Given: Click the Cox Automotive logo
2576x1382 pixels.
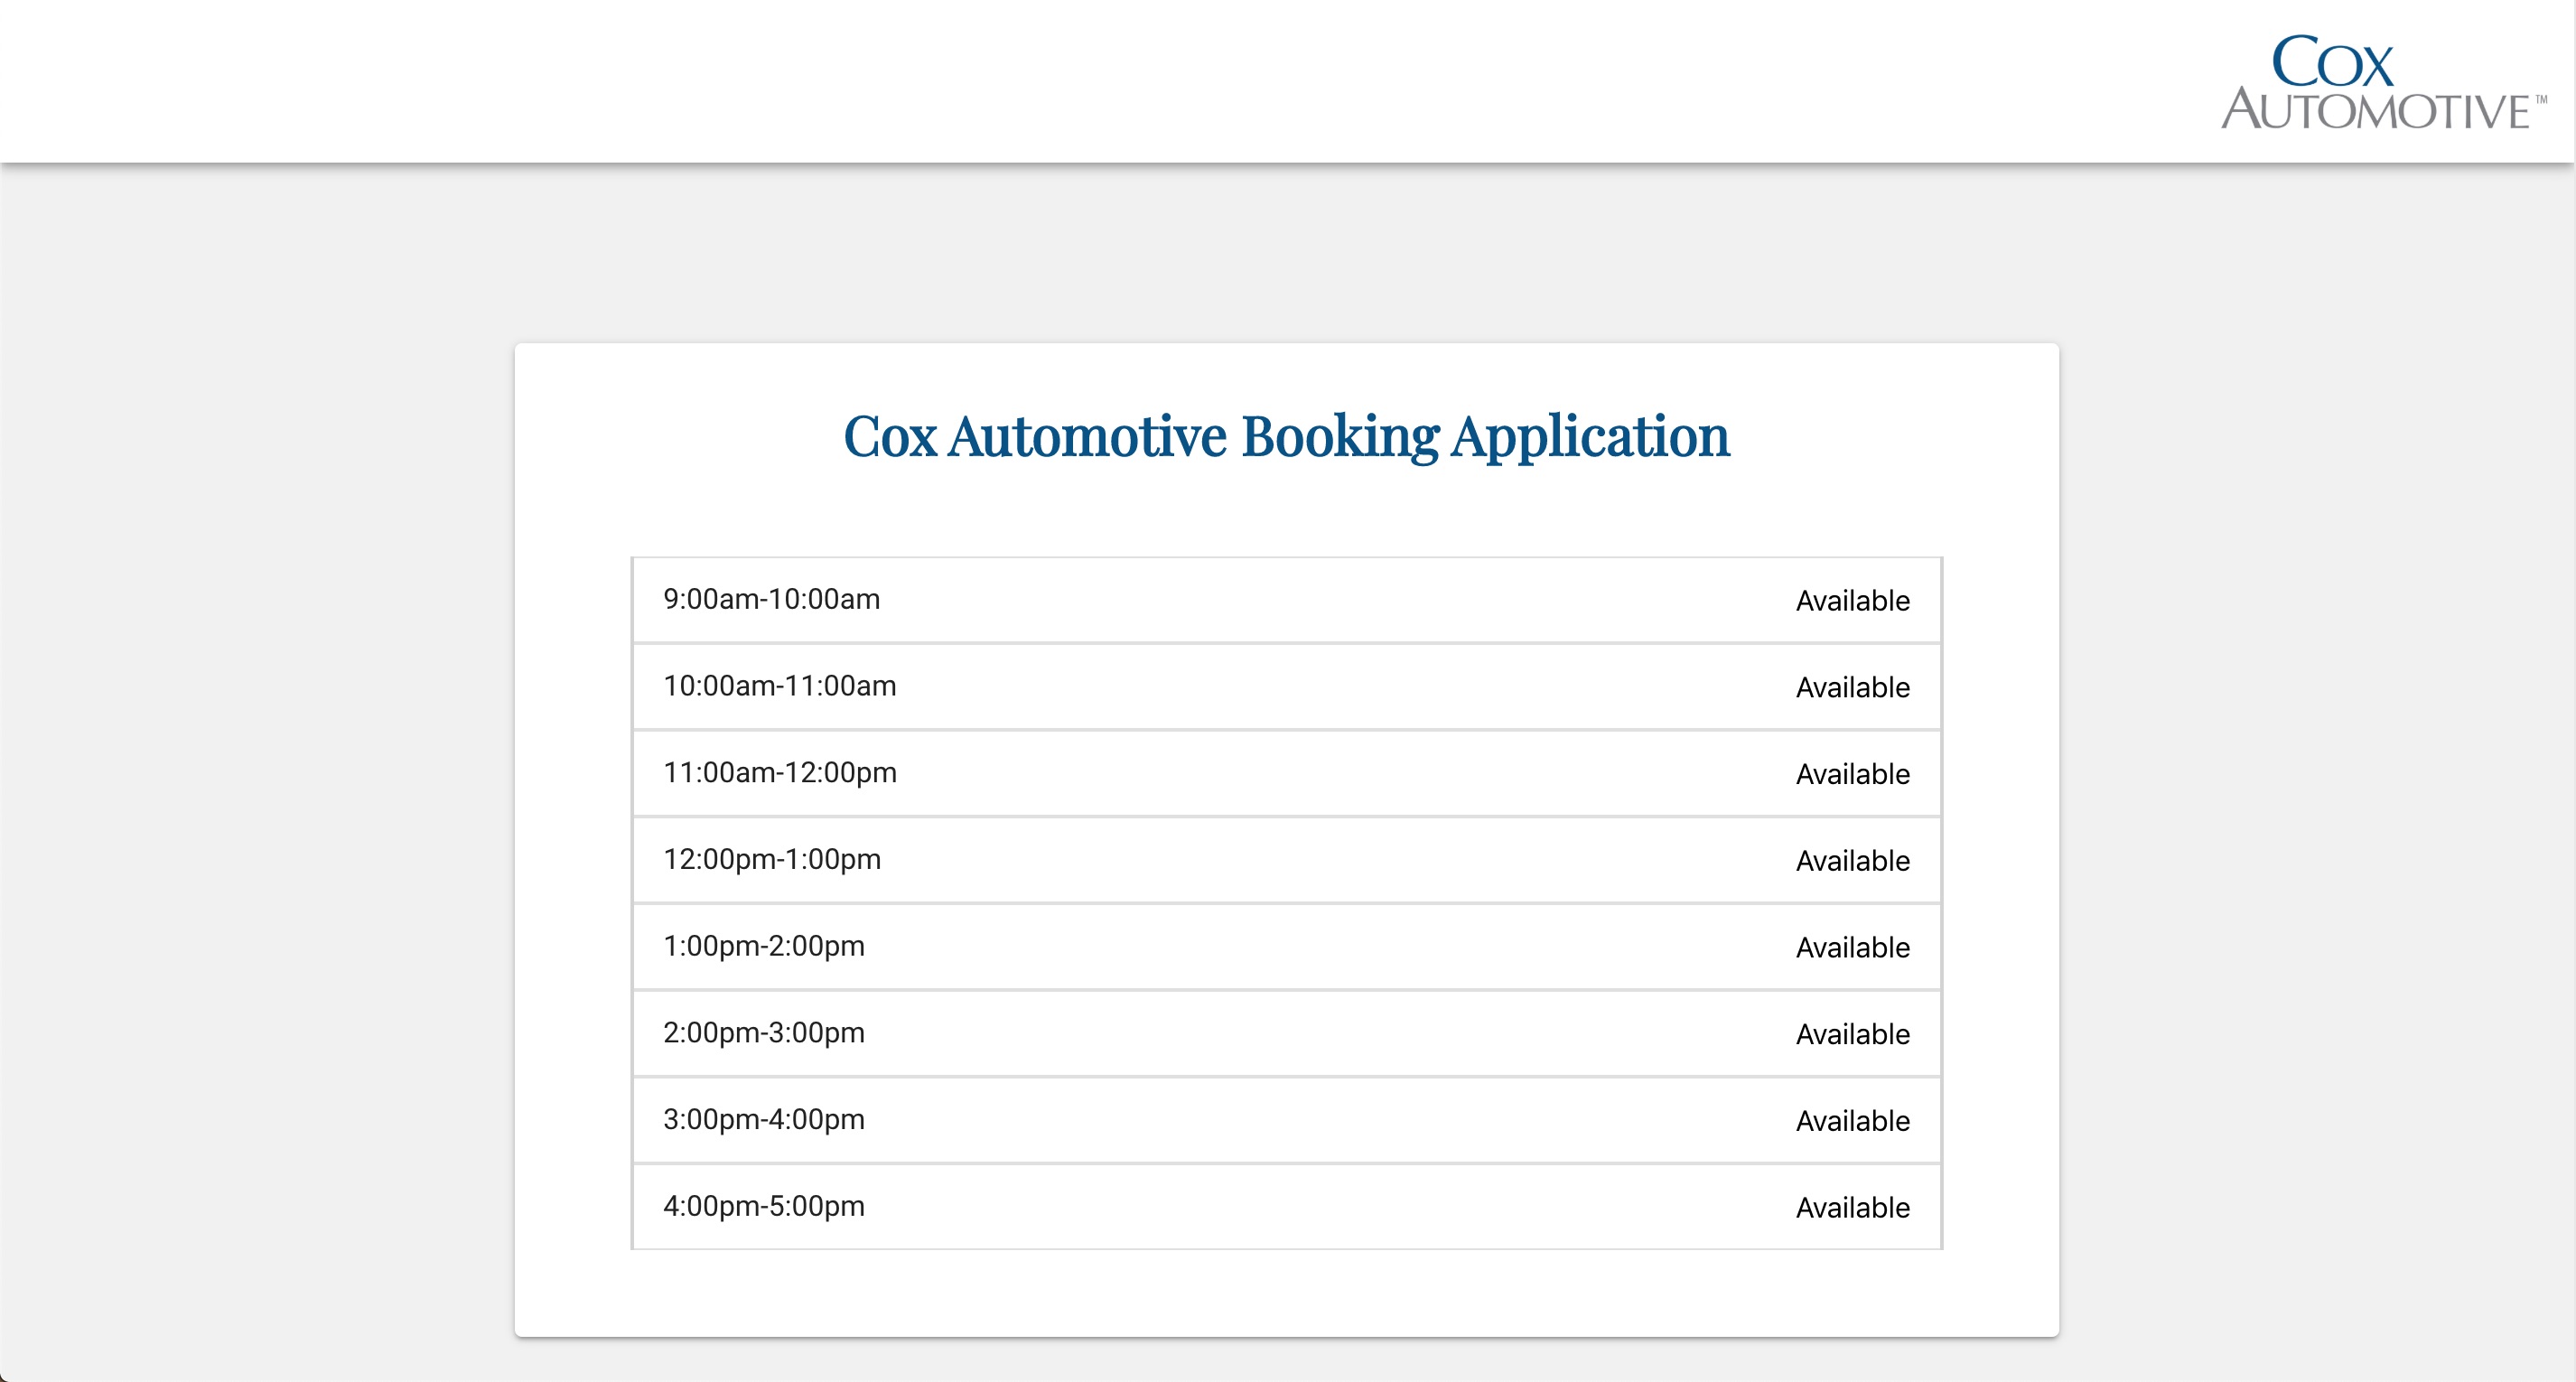Looking at the screenshot, I should (x=2384, y=82).
